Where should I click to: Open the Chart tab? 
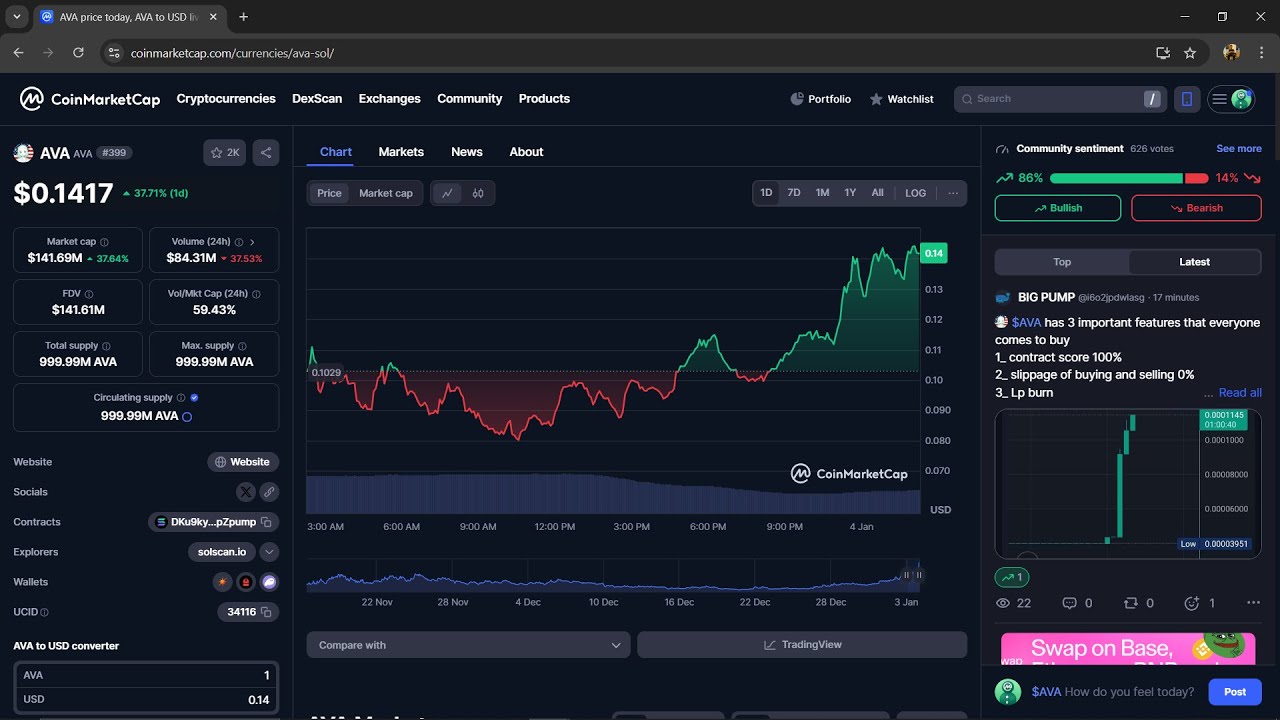click(x=336, y=152)
